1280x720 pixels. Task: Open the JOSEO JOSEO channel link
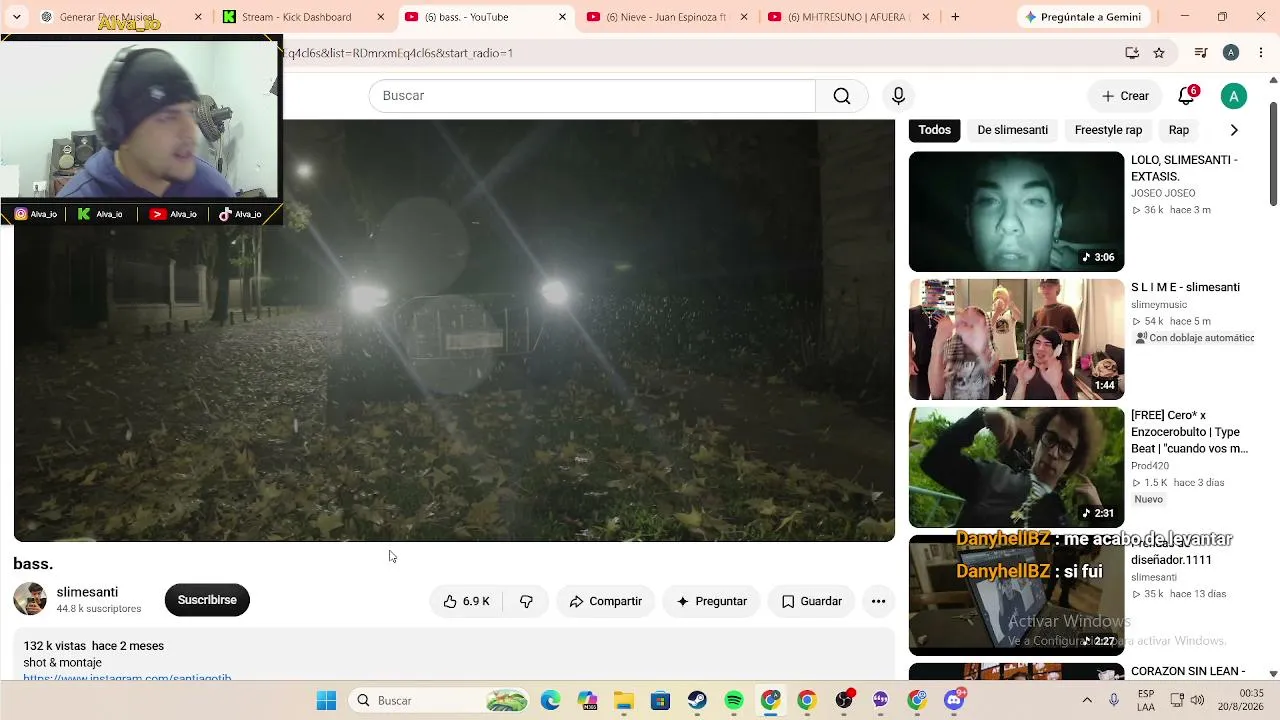(1163, 193)
